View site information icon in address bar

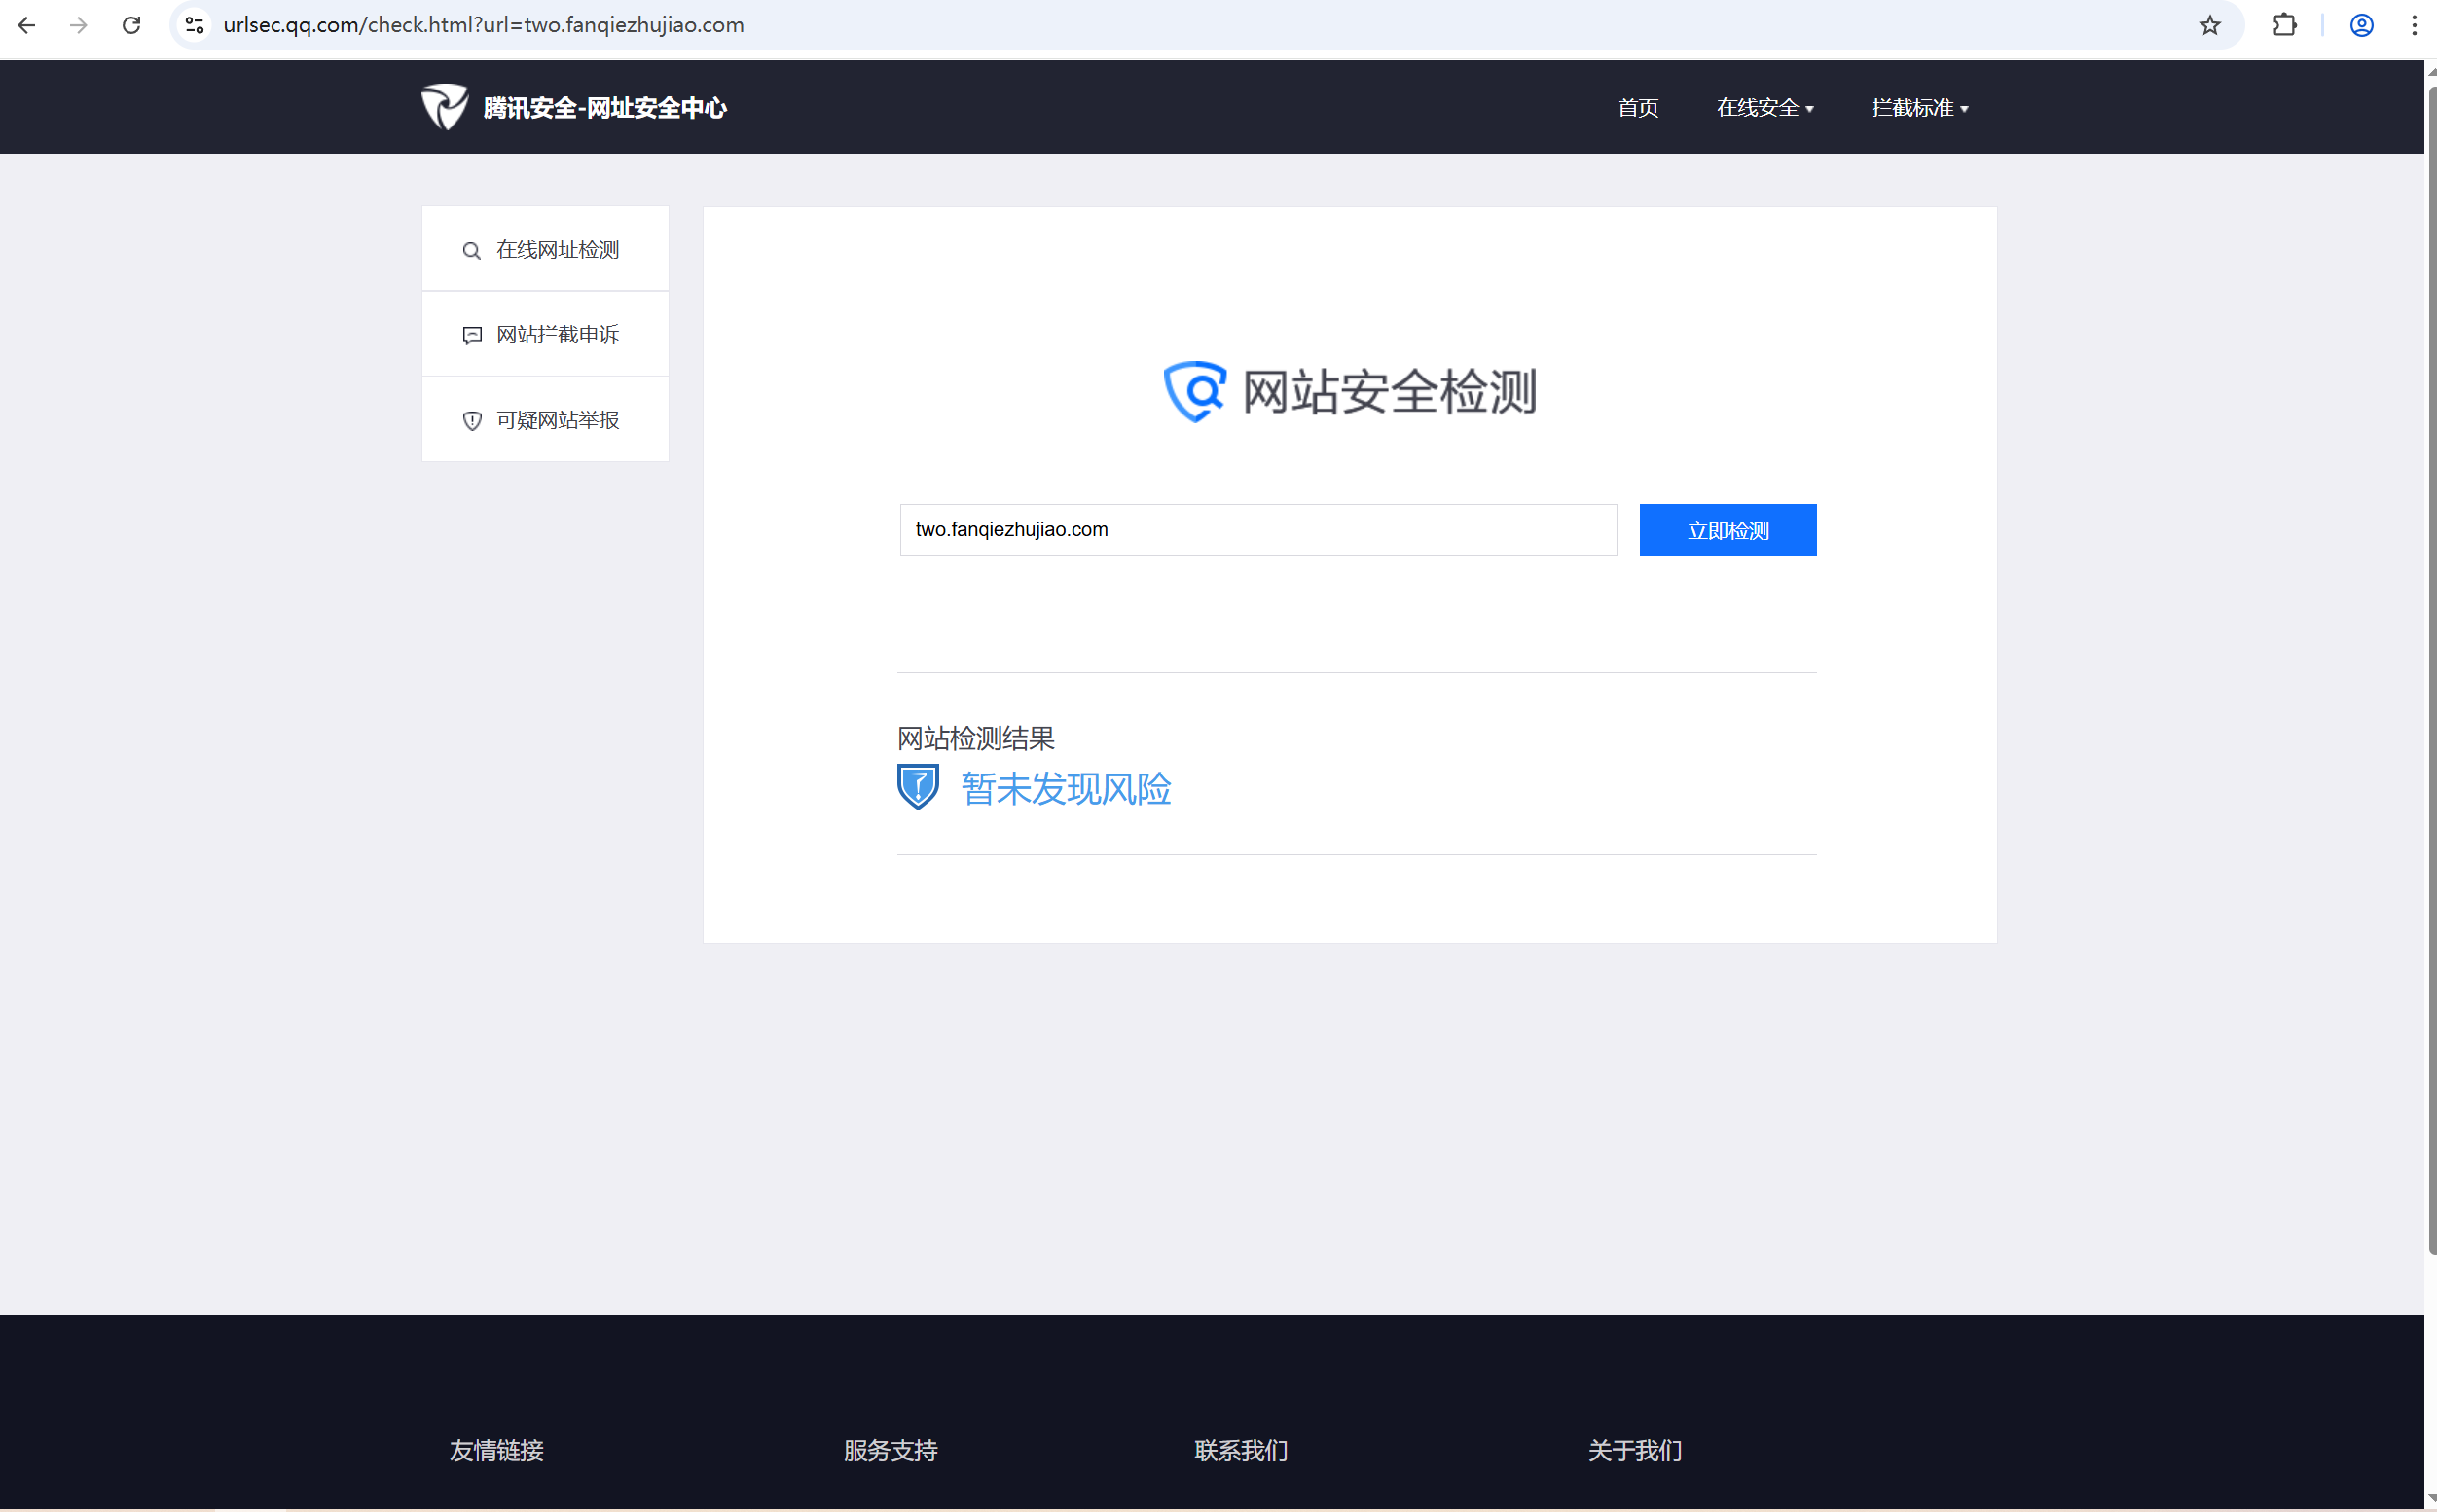[195, 25]
